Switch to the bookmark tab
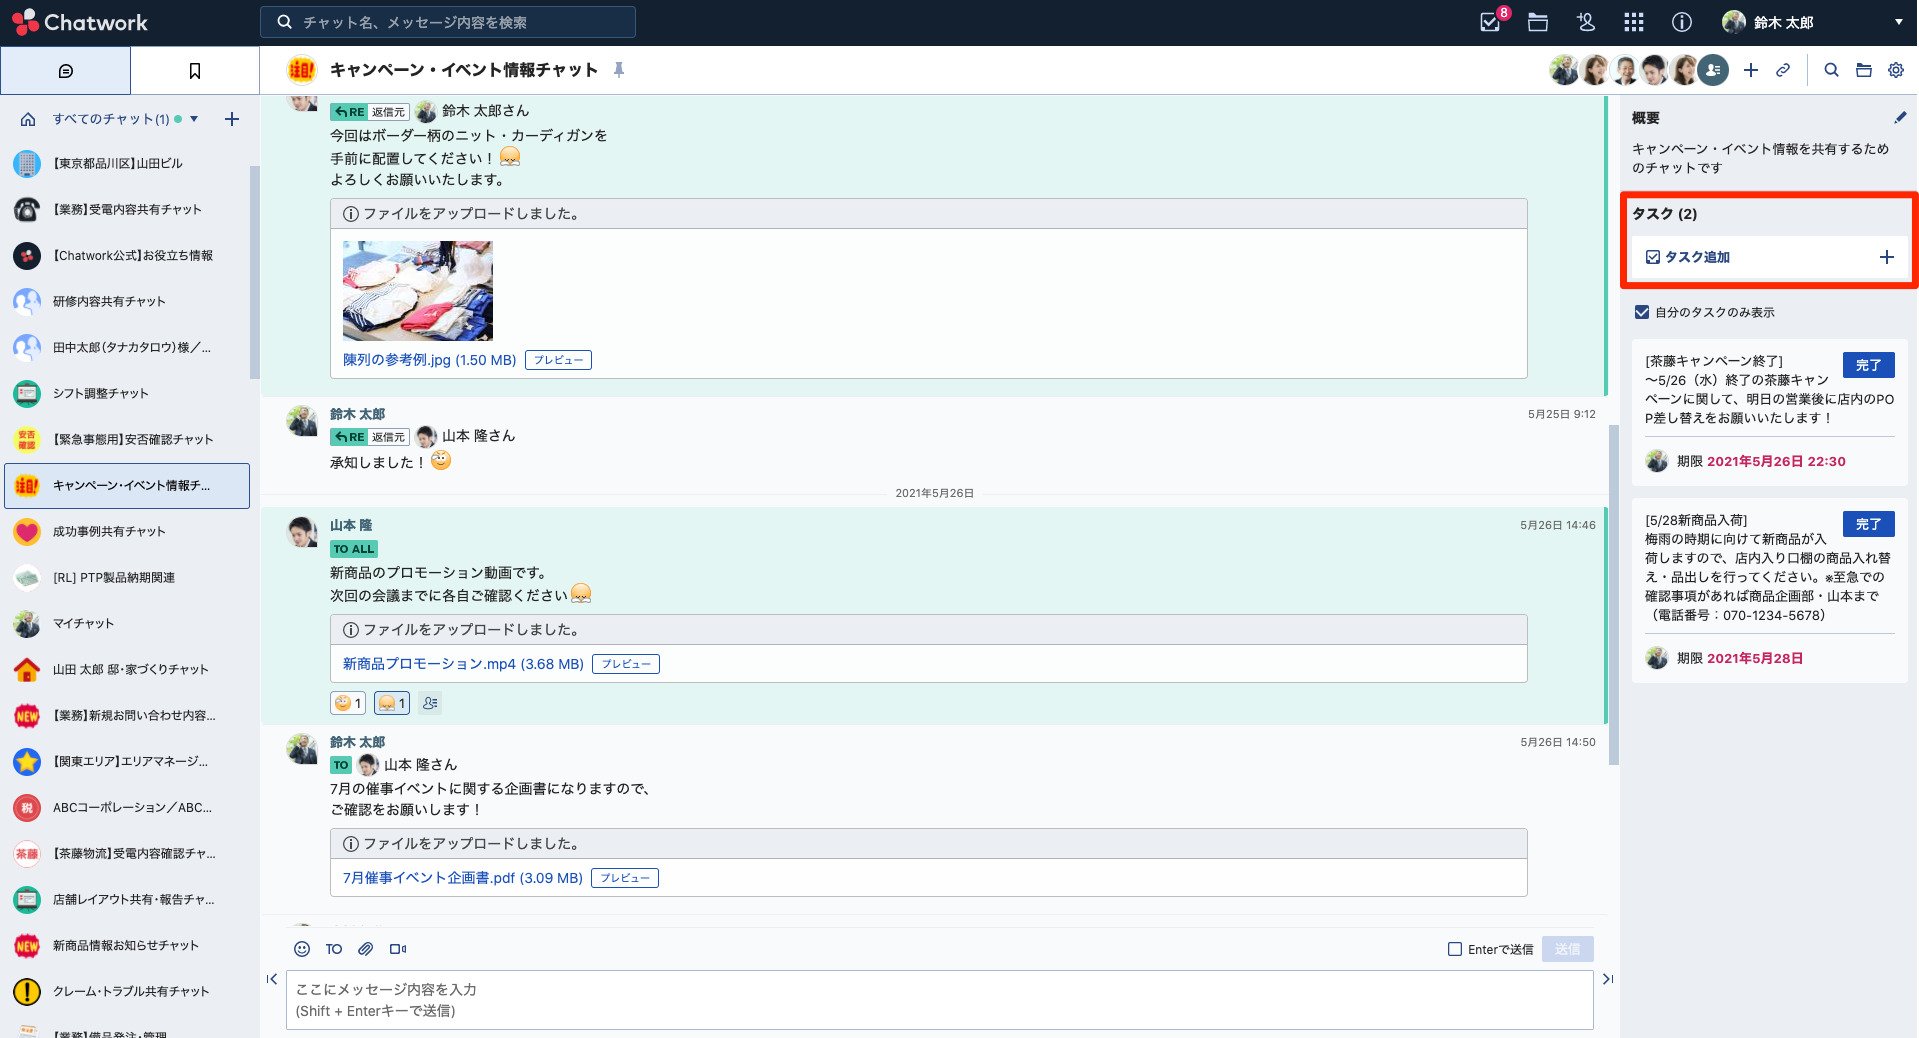Screen dimensions: 1919x1038 pyautogui.click(x=195, y=71)
